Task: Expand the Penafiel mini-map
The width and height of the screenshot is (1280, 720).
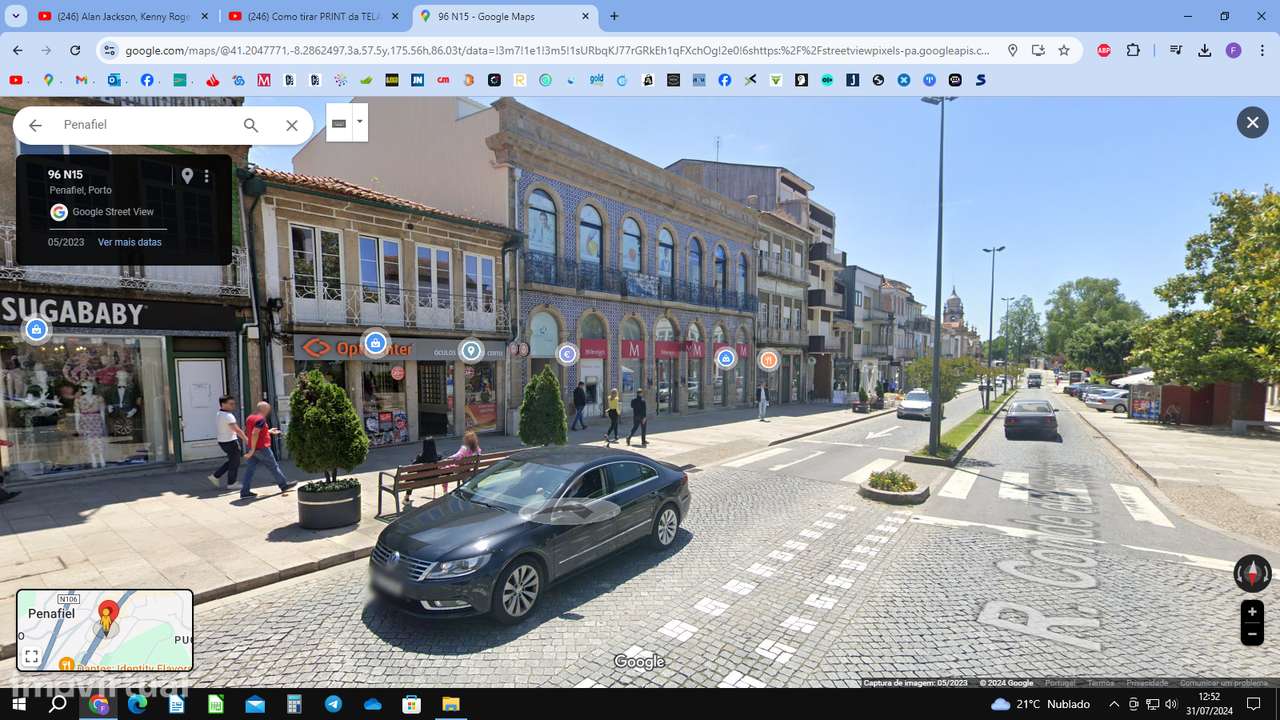Action: [30, 657]
